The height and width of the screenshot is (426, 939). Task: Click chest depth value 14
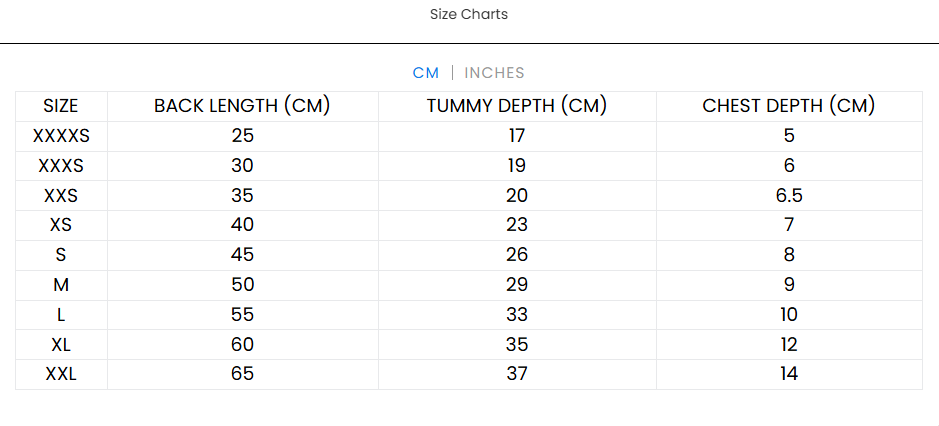click(x=789, y=375)
